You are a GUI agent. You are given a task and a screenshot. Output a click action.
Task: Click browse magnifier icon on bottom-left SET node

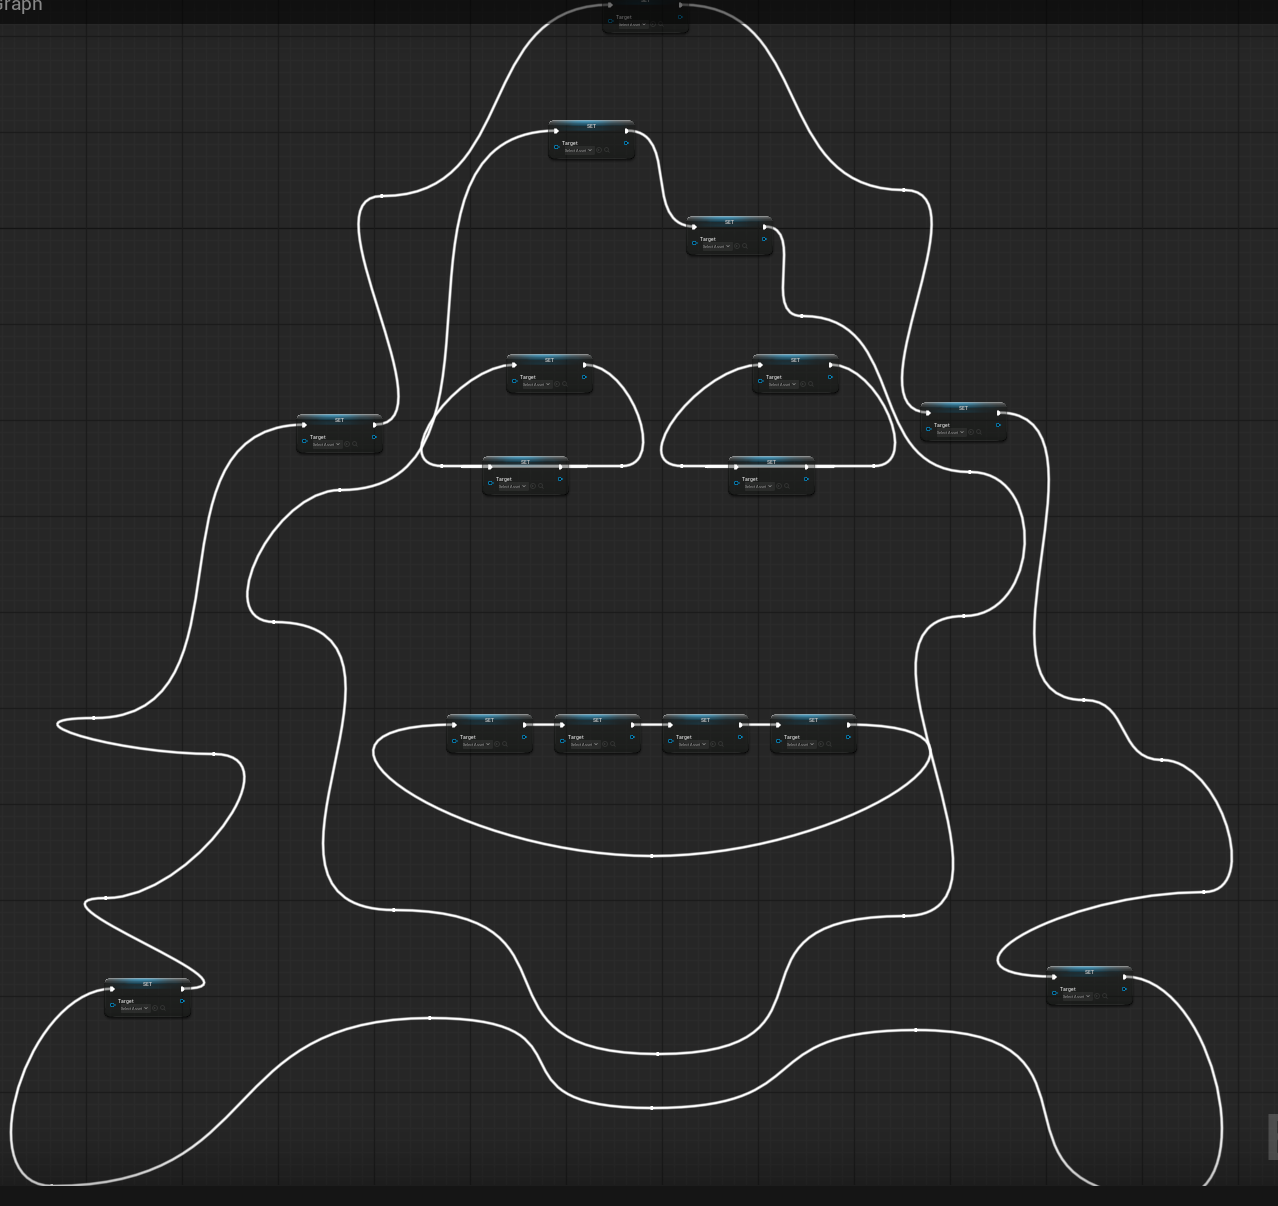pos(163,1008)
